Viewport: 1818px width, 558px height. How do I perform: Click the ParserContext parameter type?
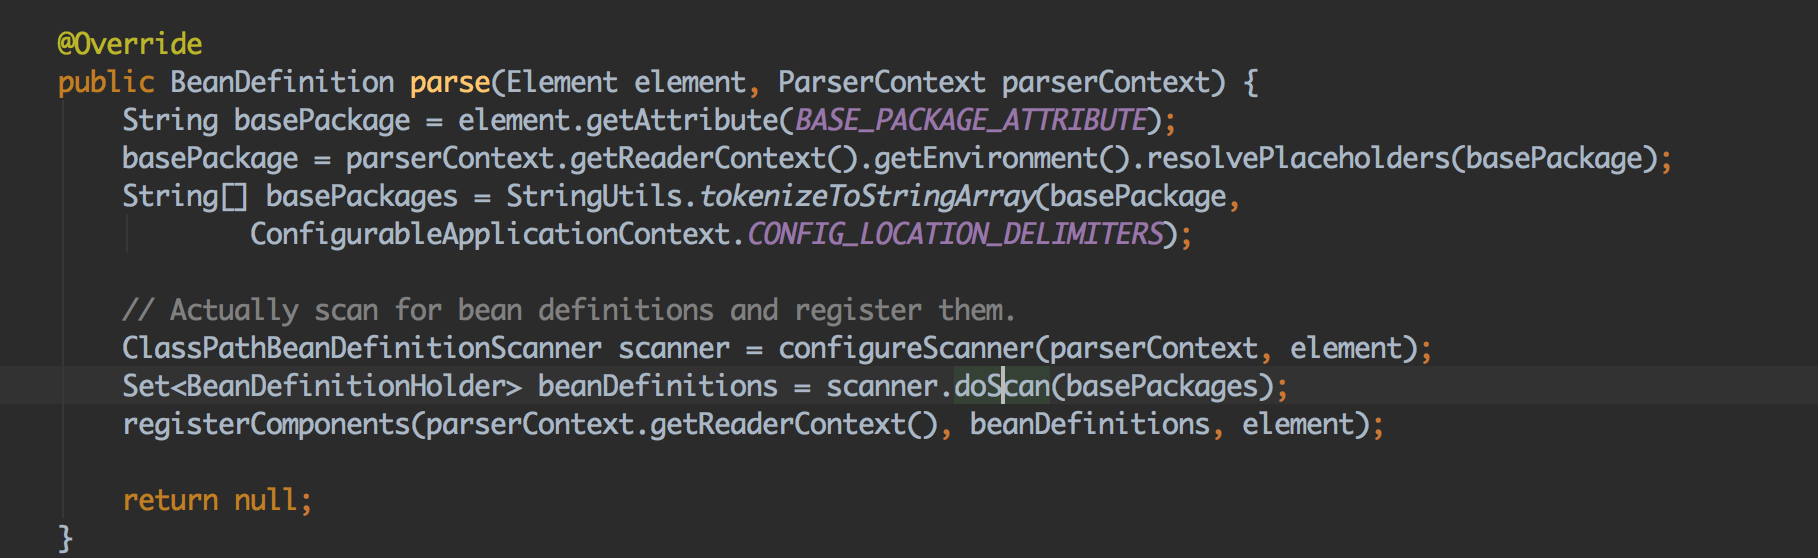882,82
